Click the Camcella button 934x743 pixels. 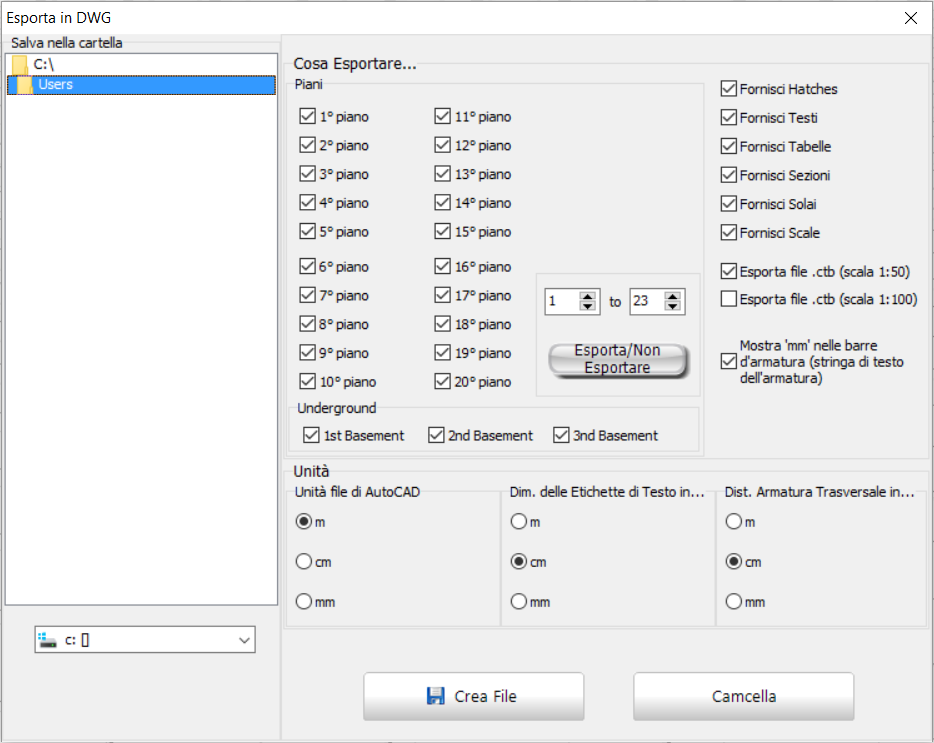pos(743,696)
